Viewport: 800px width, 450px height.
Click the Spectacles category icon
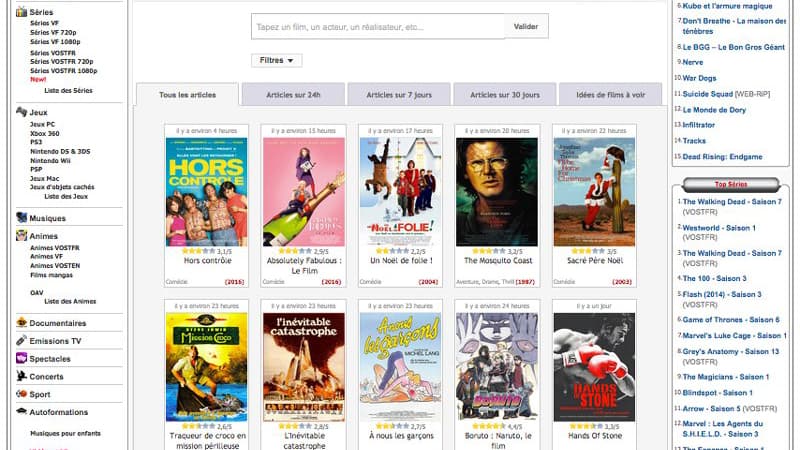coord(21,358)
